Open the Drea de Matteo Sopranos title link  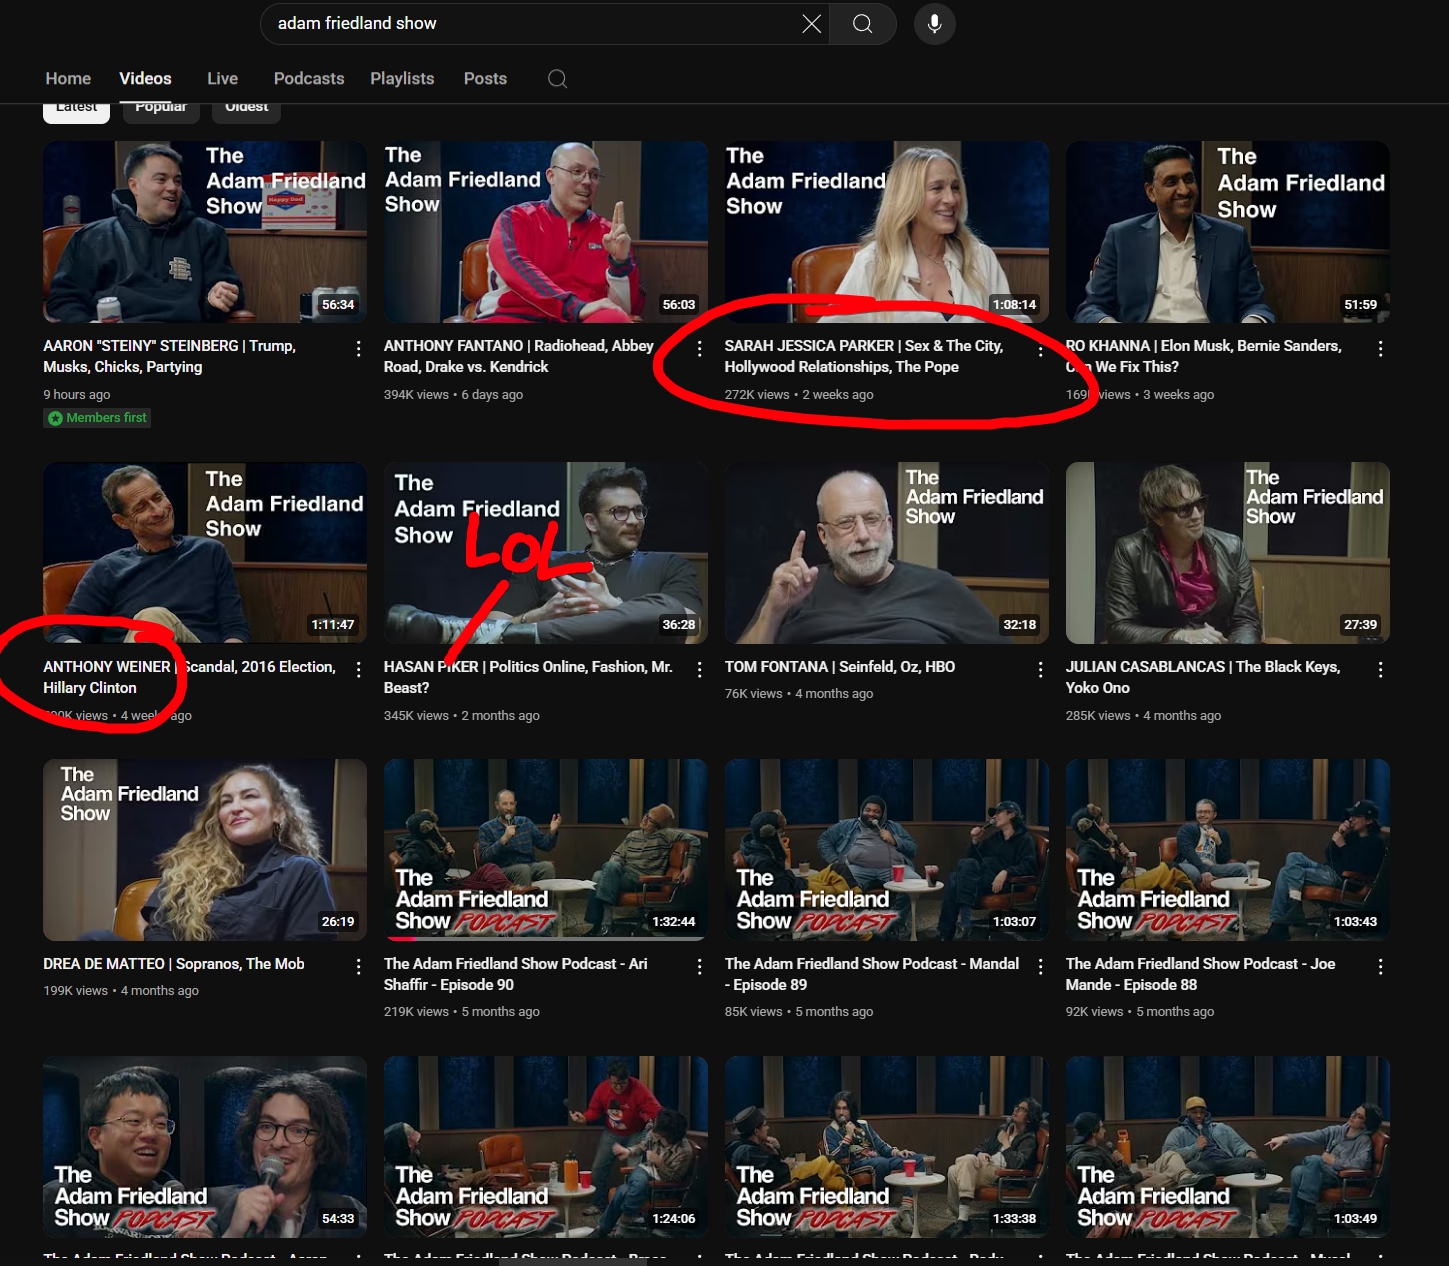coord(174,963)
